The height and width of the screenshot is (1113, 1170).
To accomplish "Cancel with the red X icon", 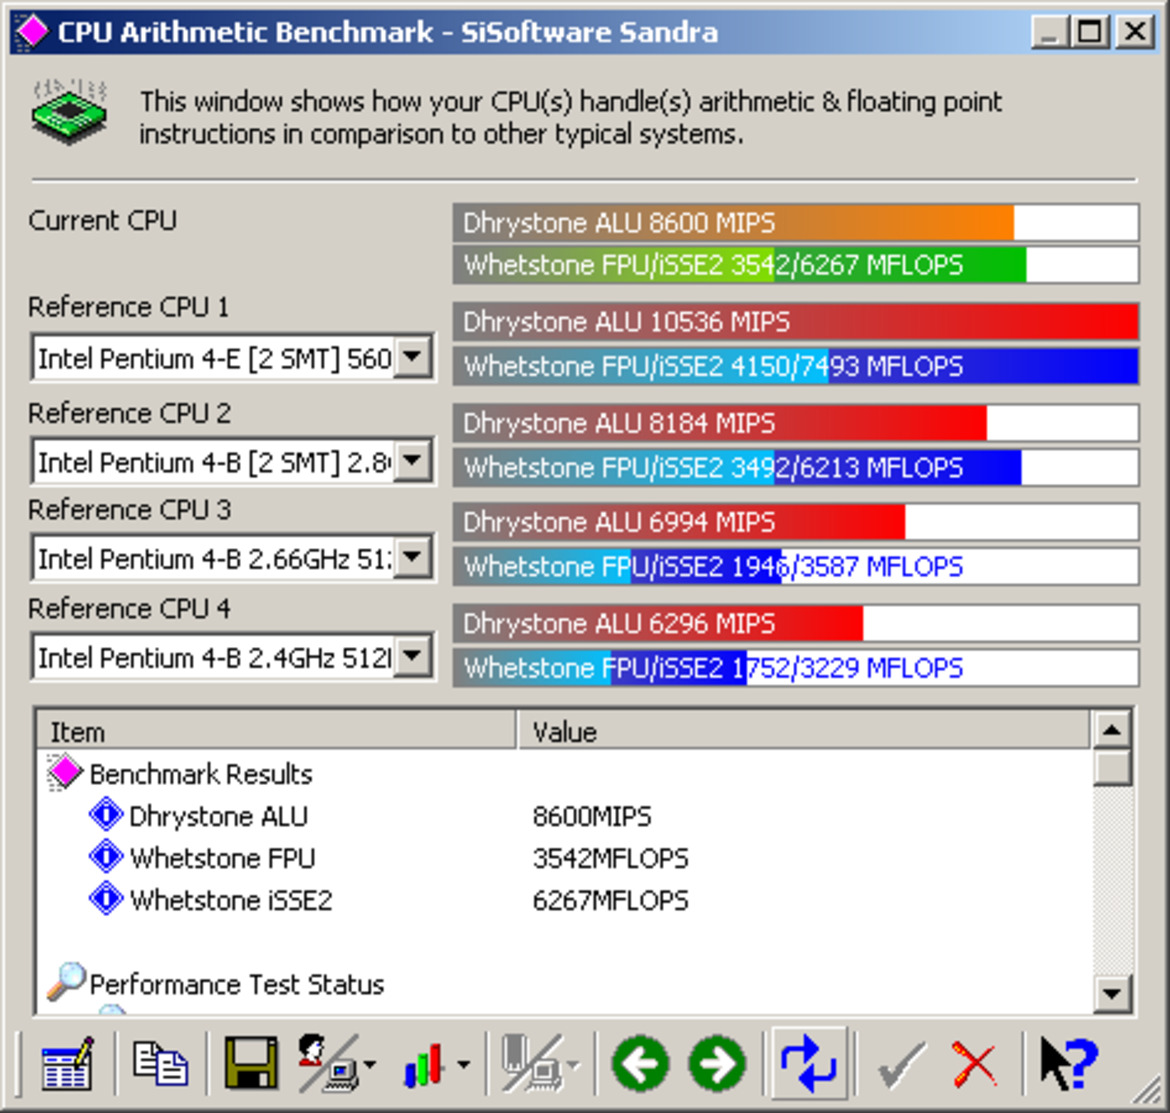I will (975, 1065).
